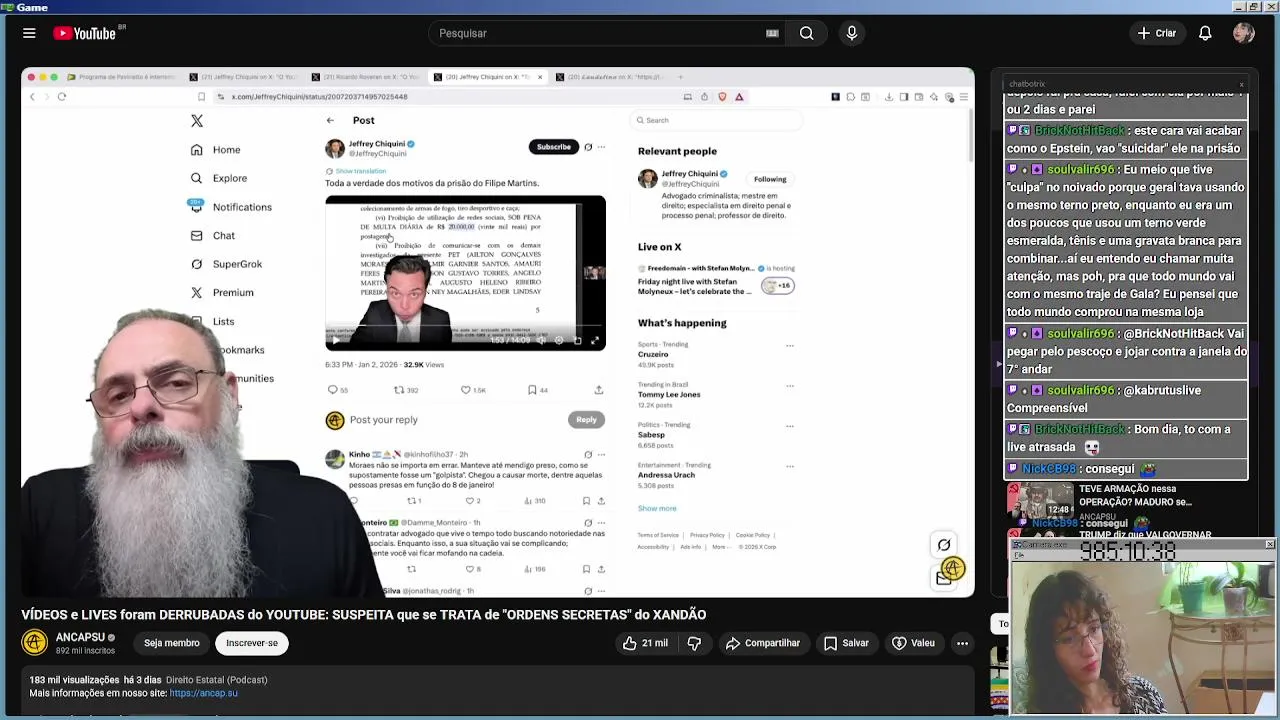The width and height of the screenshot is (1280, 720).
Task: Open more options for Cruzeiro trend
Action: pos(789,346)
